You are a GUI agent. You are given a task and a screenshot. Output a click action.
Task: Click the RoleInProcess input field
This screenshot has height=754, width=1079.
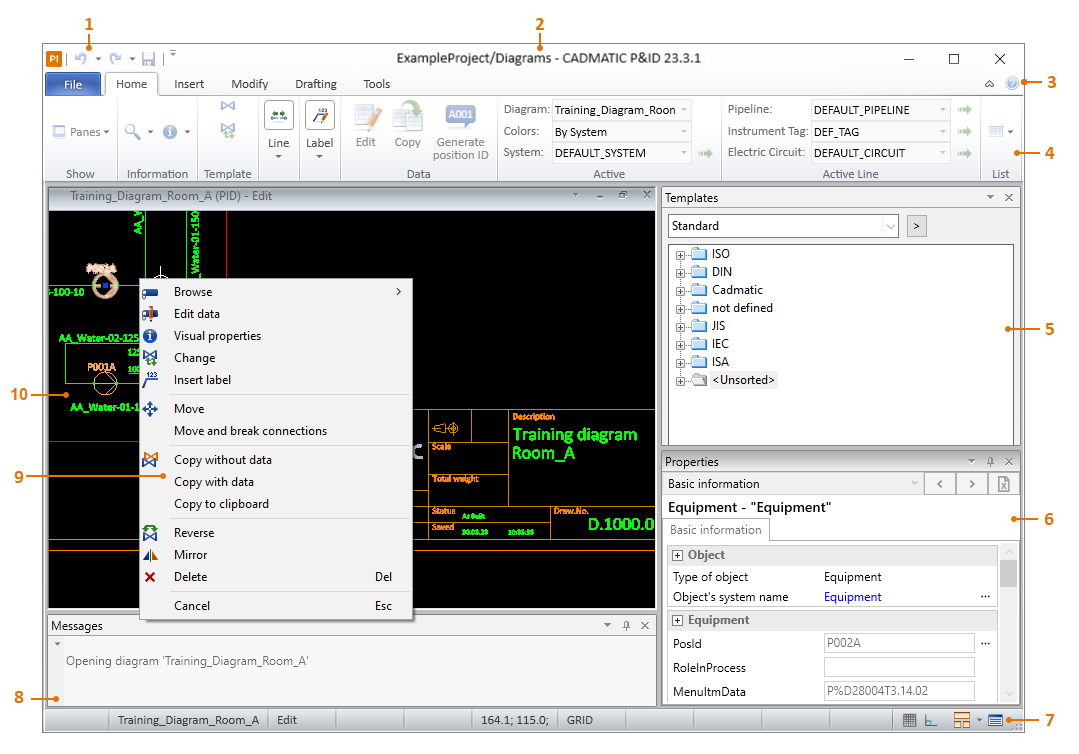pyautogui.click(x=898, y=667)
